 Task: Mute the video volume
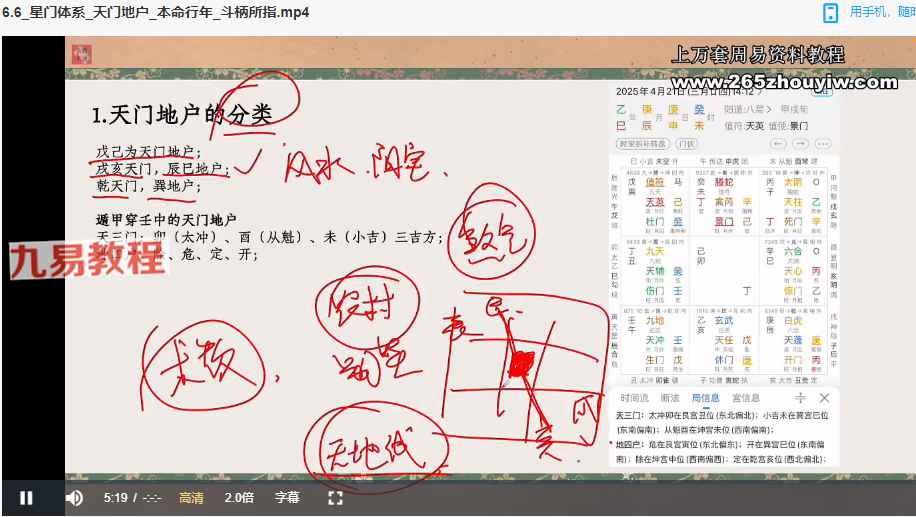pos(74,498)
